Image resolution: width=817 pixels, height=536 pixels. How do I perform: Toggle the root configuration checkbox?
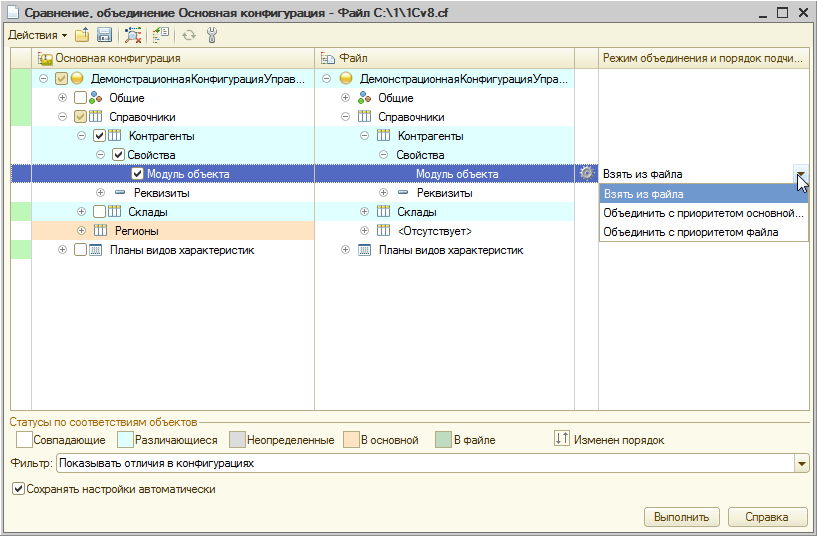61,79
